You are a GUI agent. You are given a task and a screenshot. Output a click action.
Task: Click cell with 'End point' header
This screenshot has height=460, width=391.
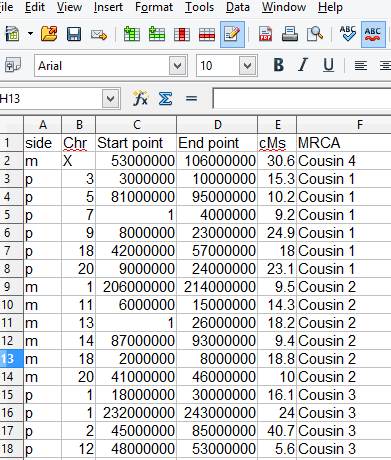coord(217,143)
